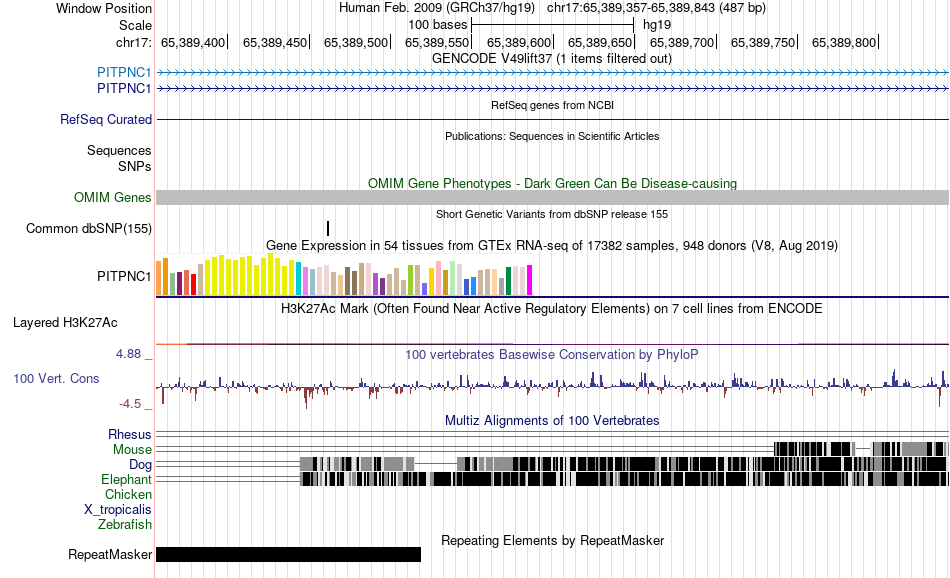Click the PITPNC1 GTEx track label
The image size is (950, 578).
click(124, 276)
